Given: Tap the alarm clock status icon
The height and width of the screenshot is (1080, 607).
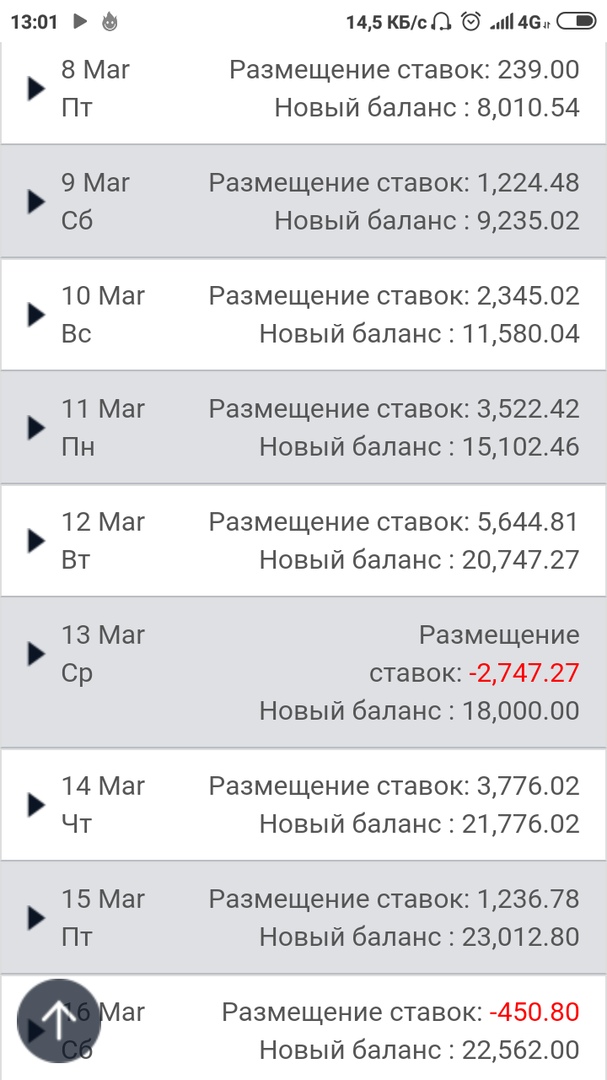Looking at the screenshot, I should tap(470, 21).
